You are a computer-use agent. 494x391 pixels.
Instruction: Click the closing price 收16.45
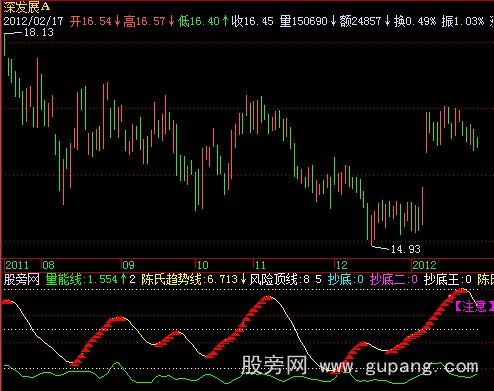252,21
